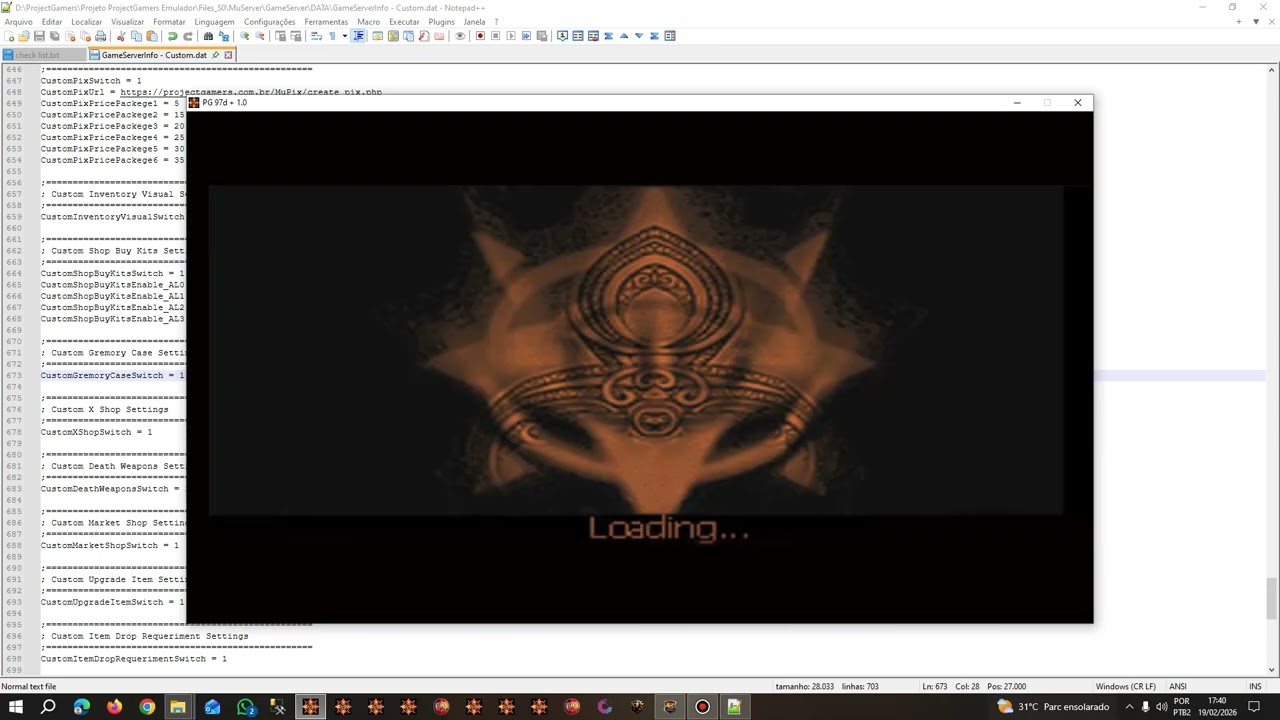Undo the last edit via toolbar
Image resolution: width=1280 pixels, height=720 pixels.
172,36
